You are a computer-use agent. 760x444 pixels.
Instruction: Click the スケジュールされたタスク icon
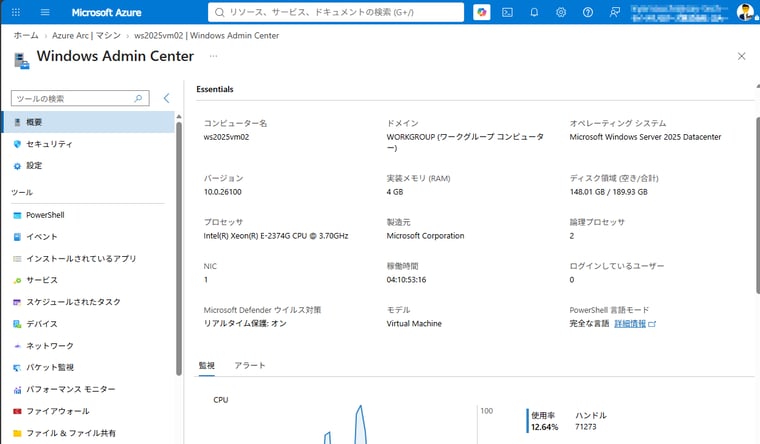[17, 302]
